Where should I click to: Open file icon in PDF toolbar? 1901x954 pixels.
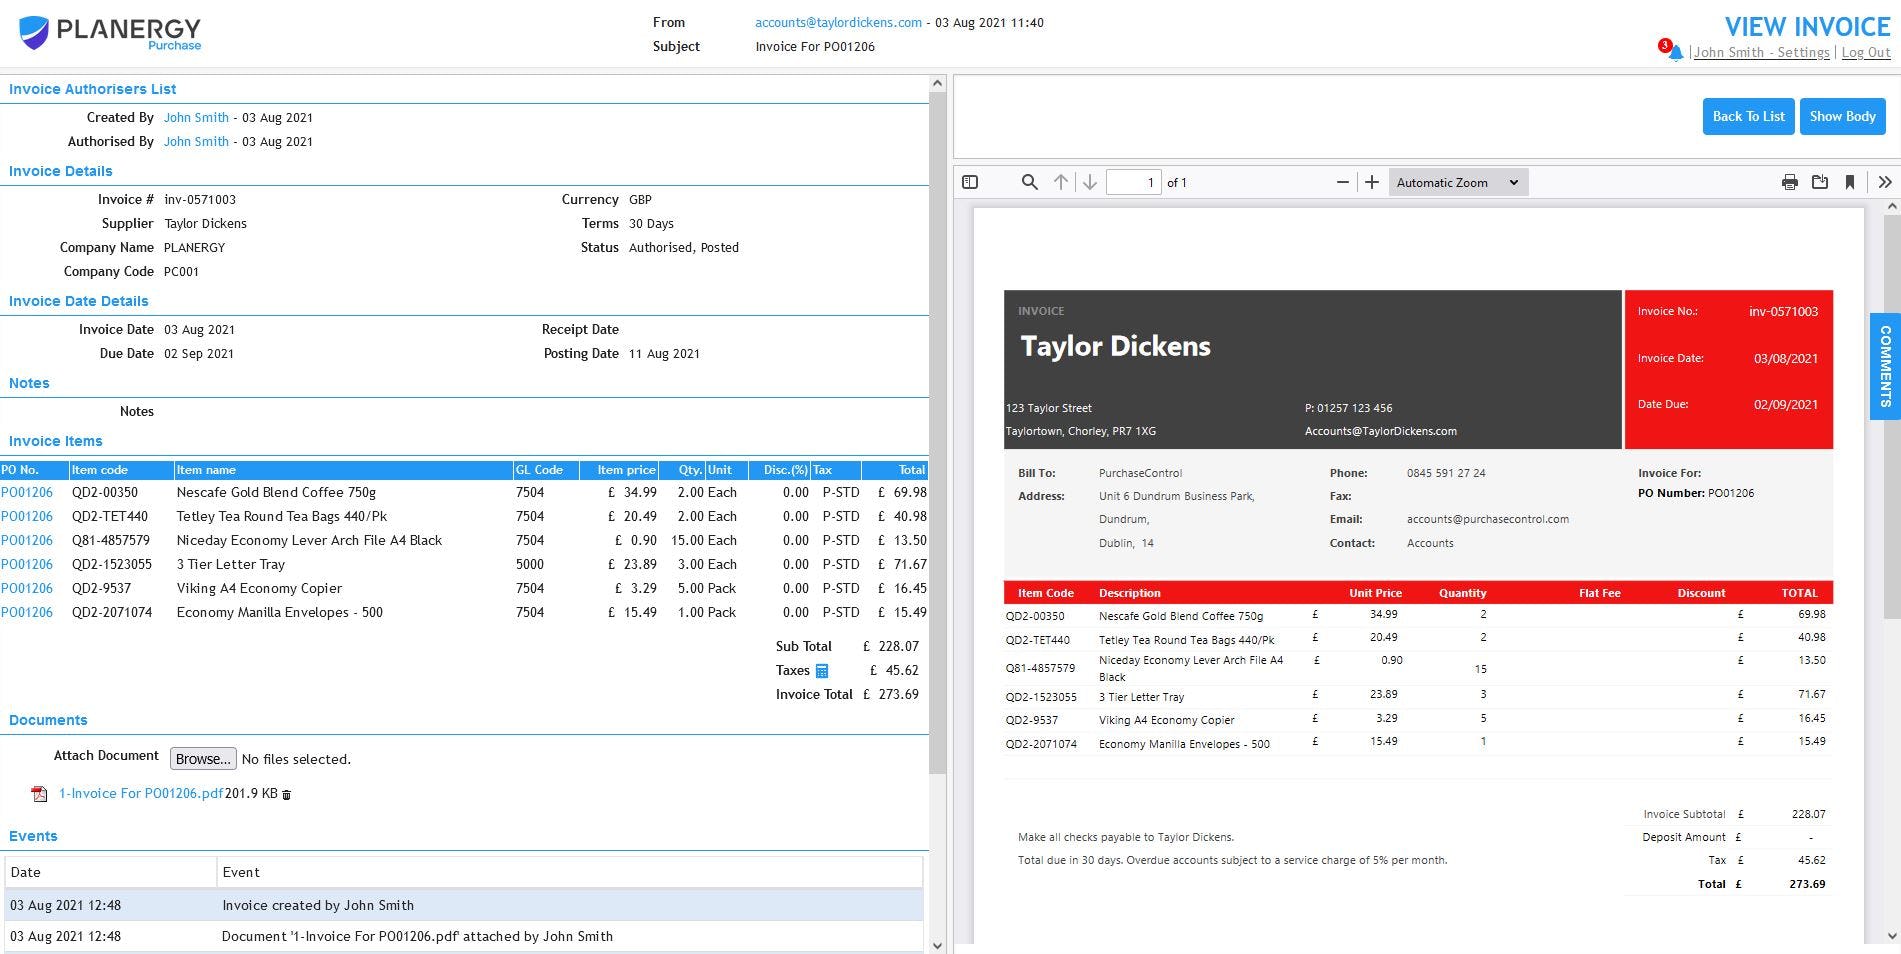point(1820,182)
